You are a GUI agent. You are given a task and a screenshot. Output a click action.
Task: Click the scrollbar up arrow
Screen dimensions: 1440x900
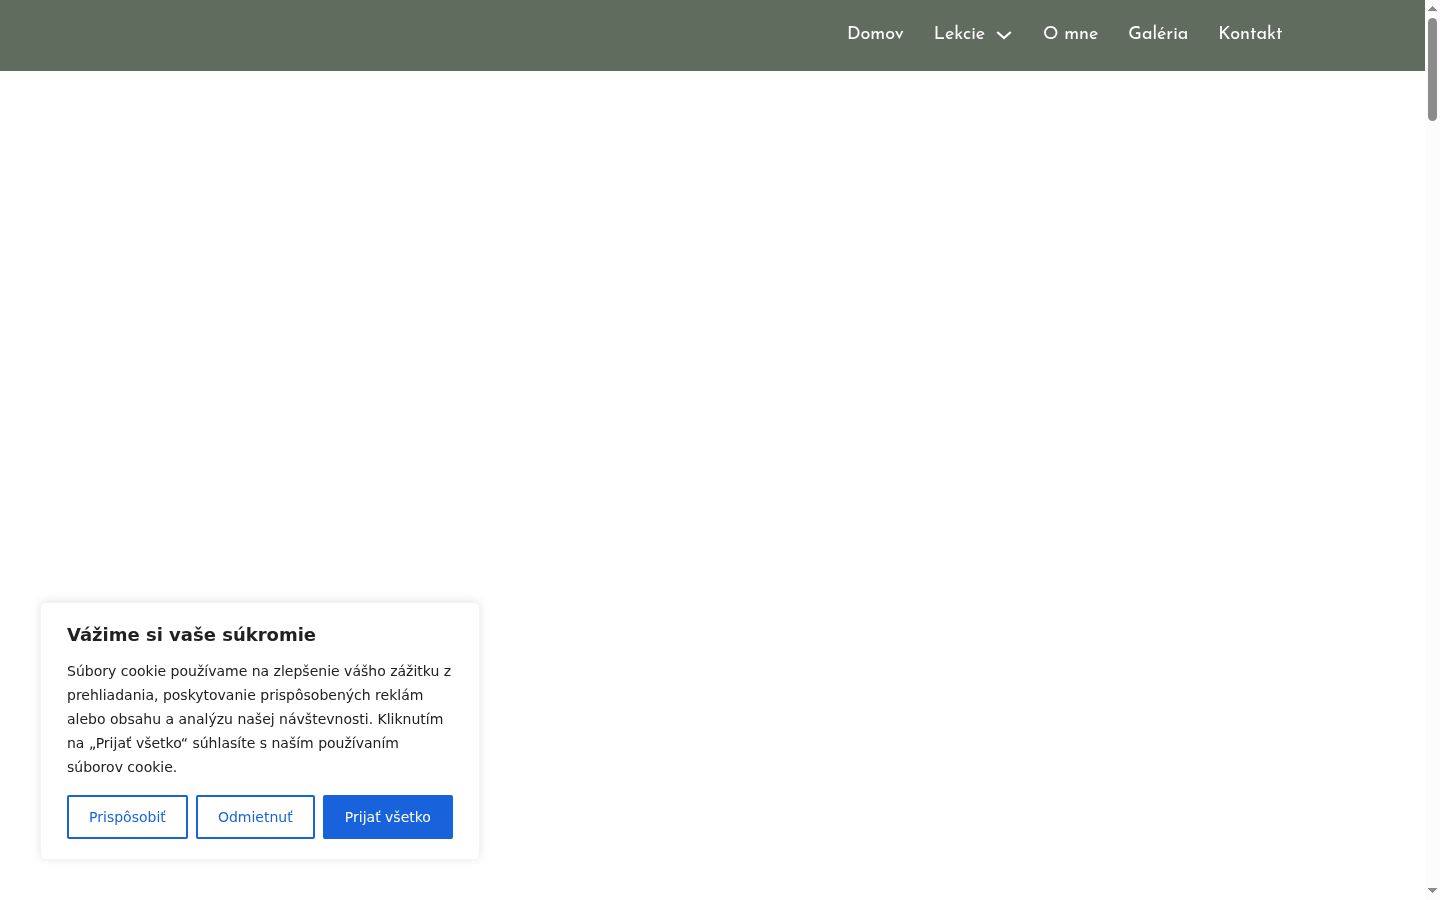point(1432,7)
